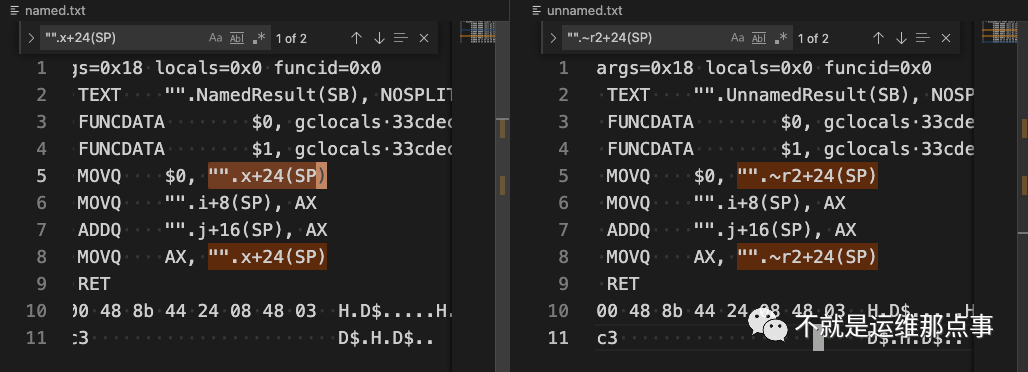Close the named.txt find widget
This screenshot has height=372, width=1028.
click(x=424, y=38)
